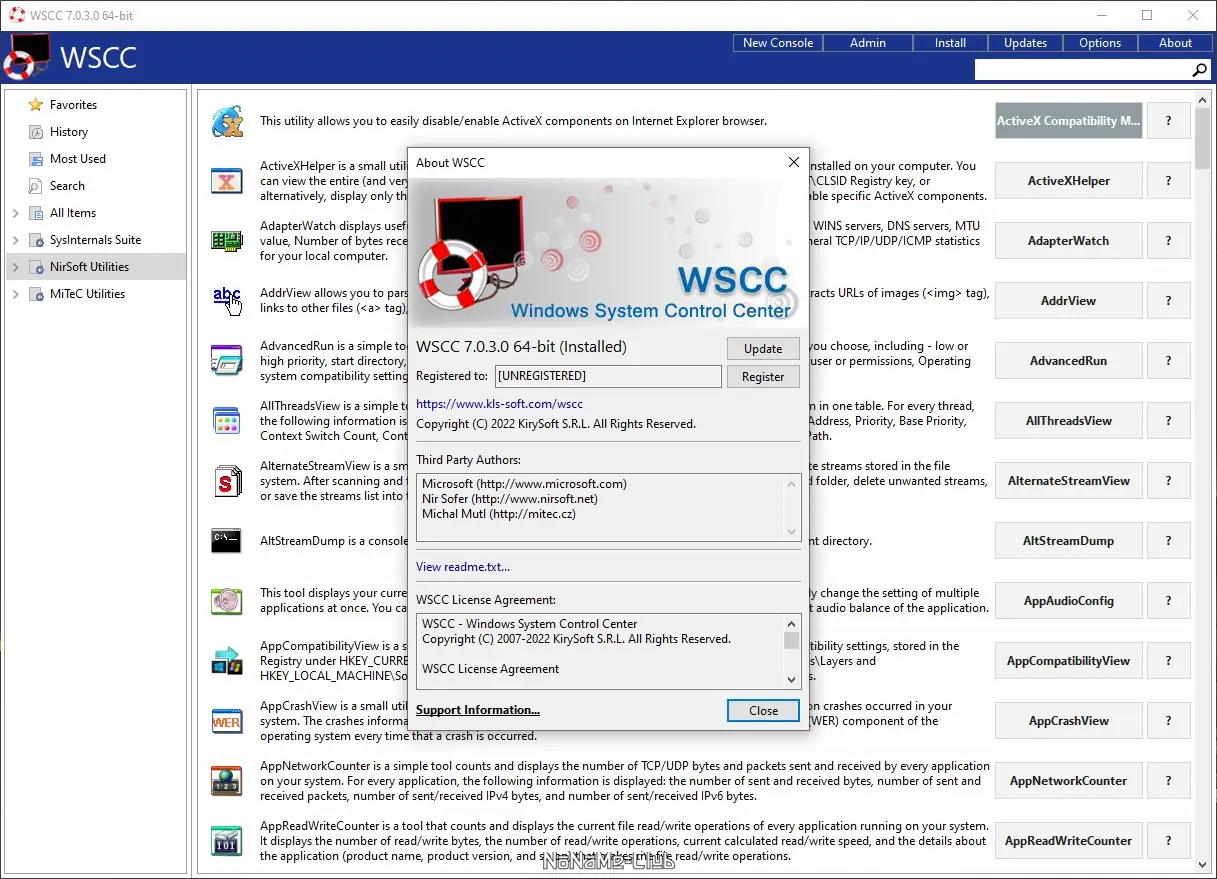Screen dimensions: 1217x879
Task: Click the NirSoft Utilities folder icon
Action: [36, 267]
